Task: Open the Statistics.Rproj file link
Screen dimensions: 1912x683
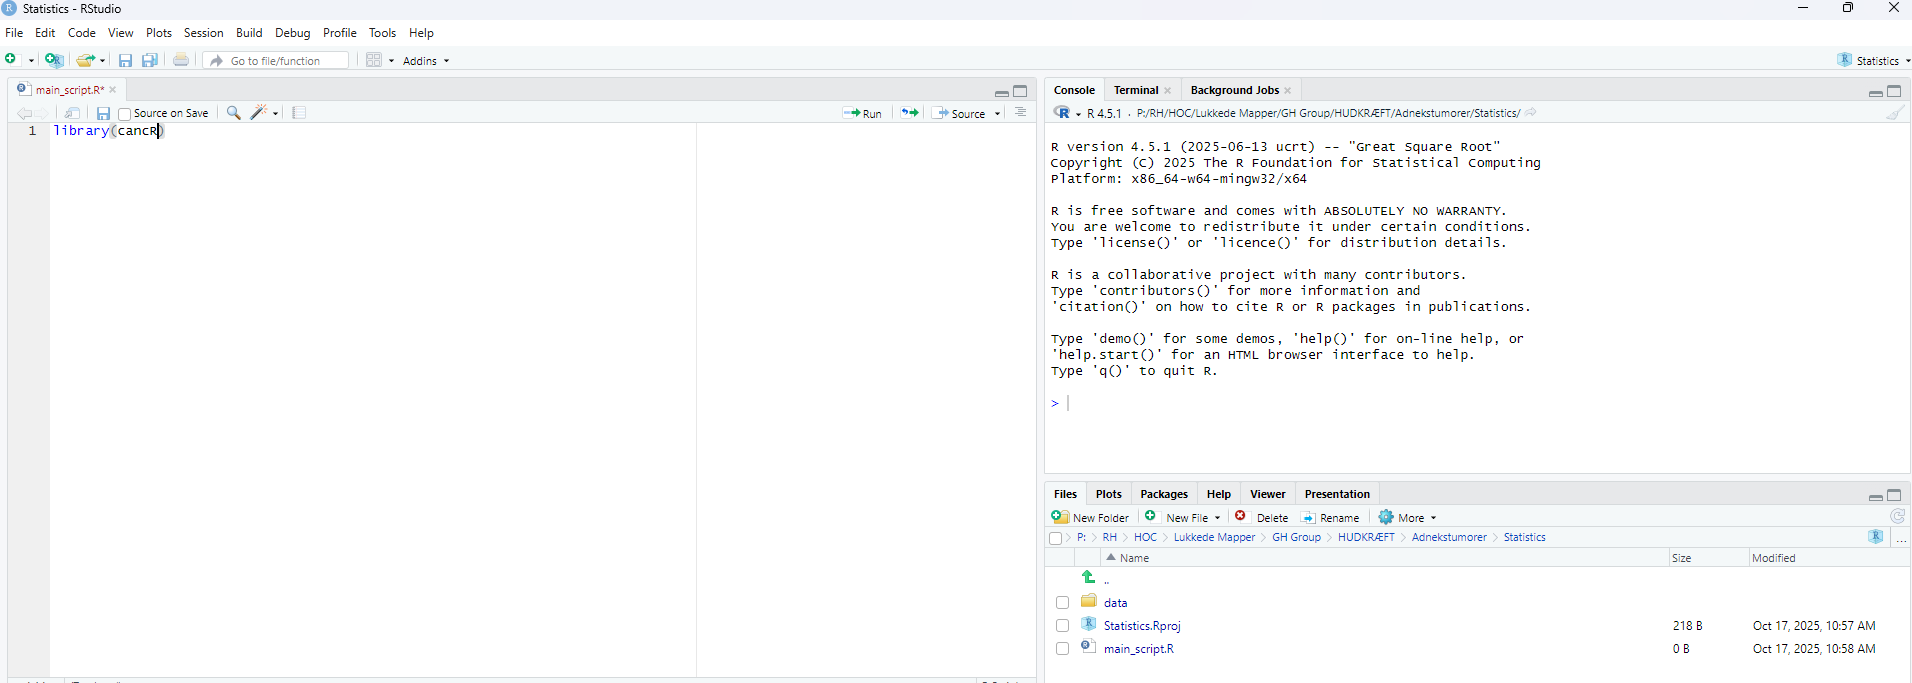Action: tap(1142, 626)
